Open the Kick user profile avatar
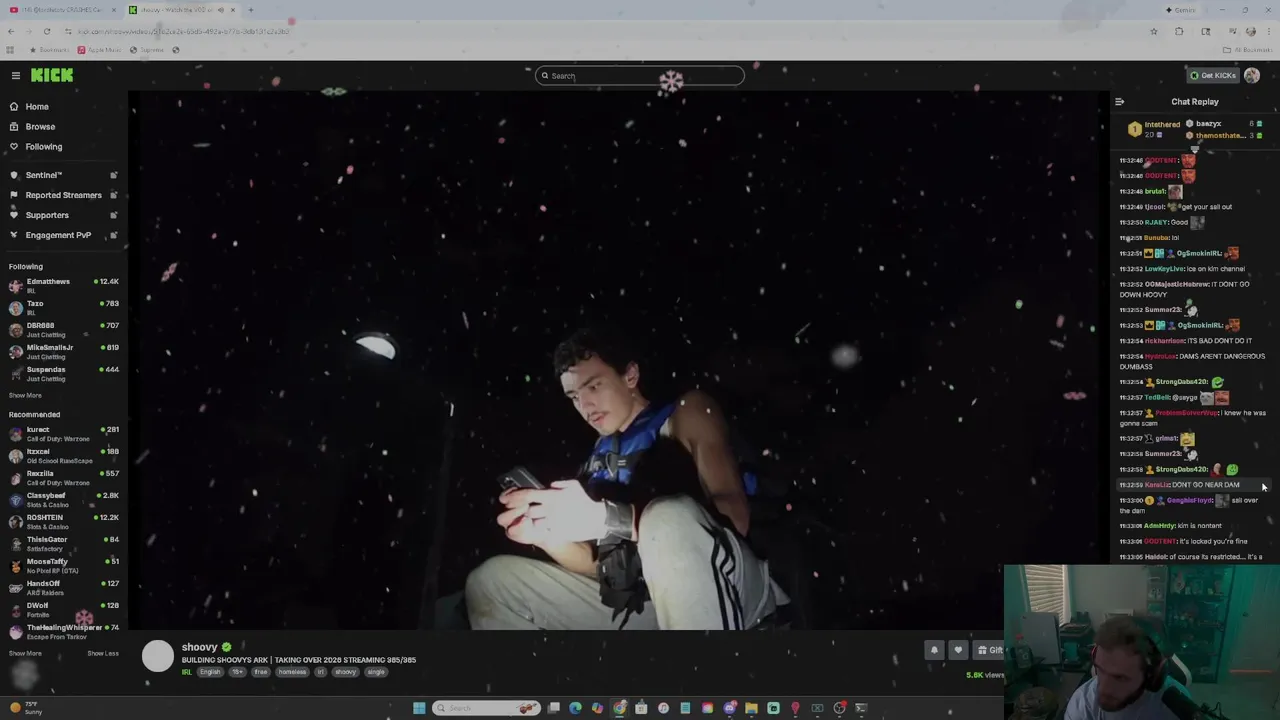Image resolution: width=1280 pixels, height=720 pixels. (x=1252, y=75)
